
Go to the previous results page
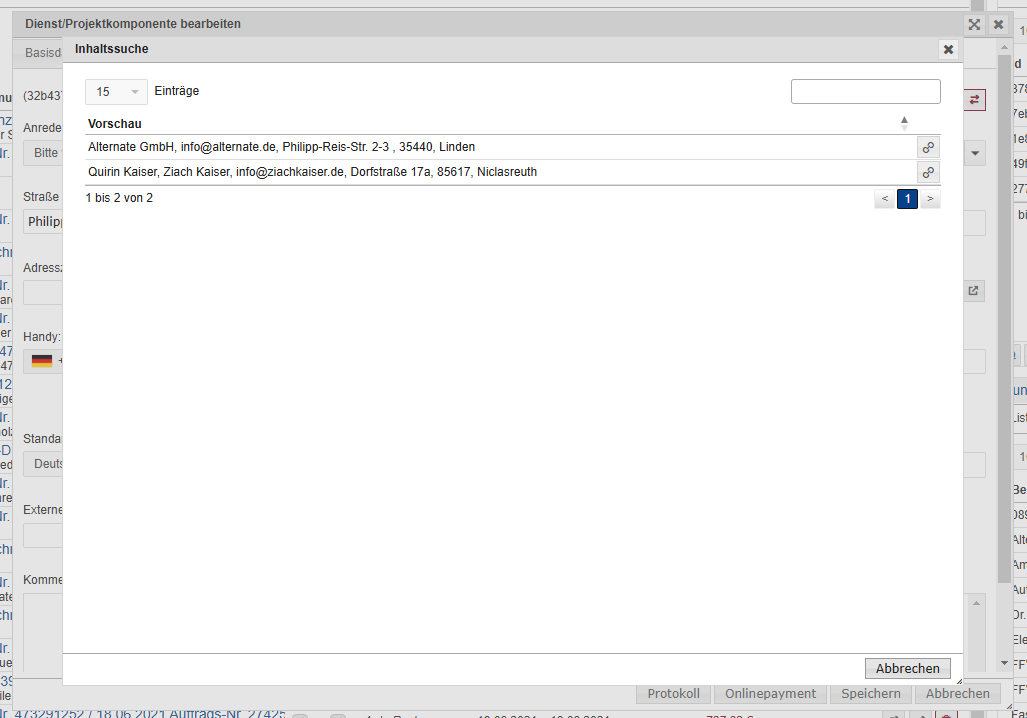tap(884, 199)
